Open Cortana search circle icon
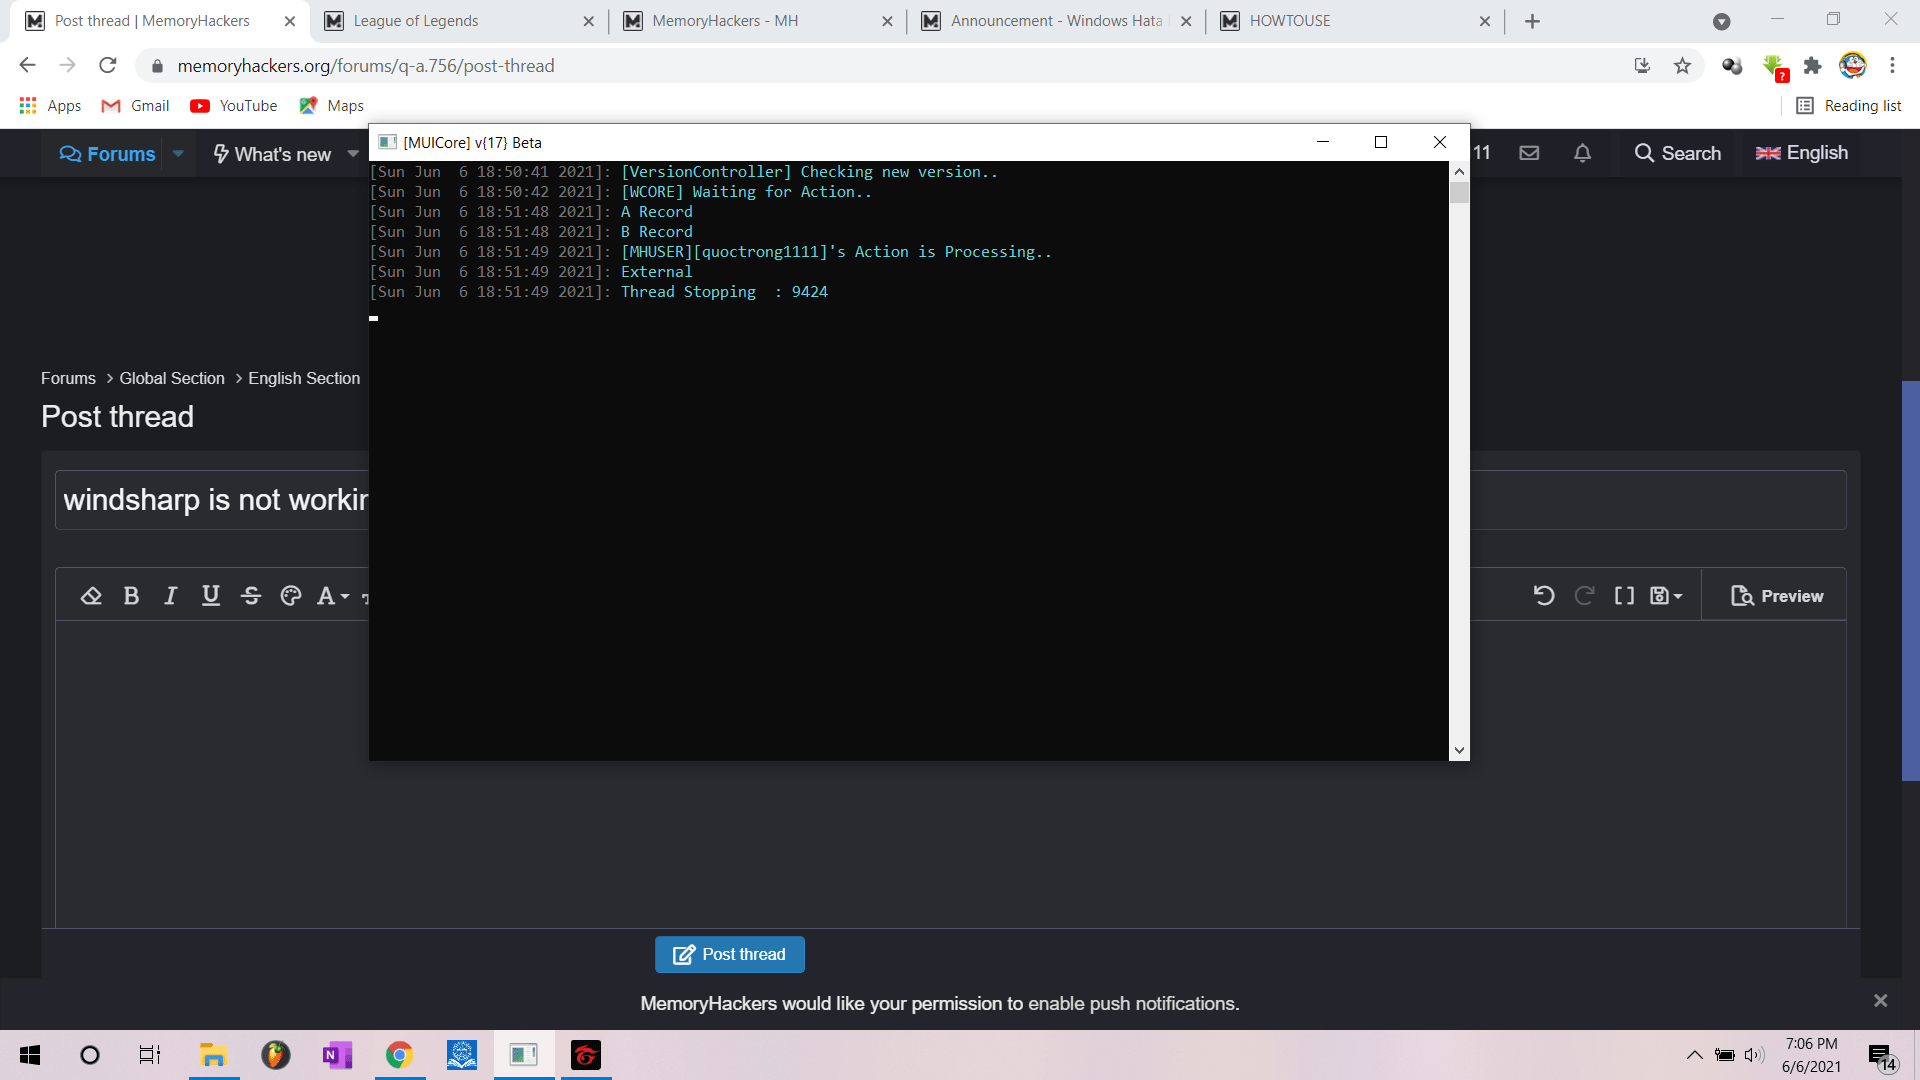The height and width of the screenshot is (1080, 1920). 89,1055
